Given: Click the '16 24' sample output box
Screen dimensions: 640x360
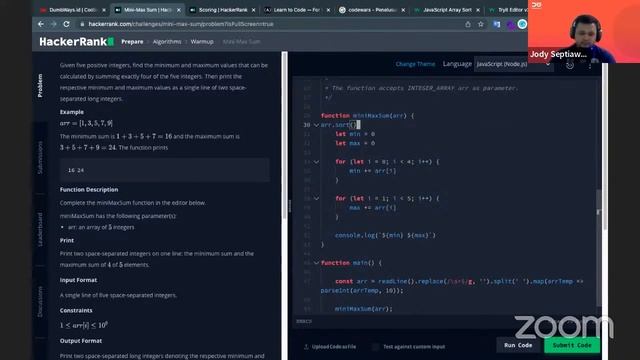Looking at the screenshot, I should [x=164, y=170].
